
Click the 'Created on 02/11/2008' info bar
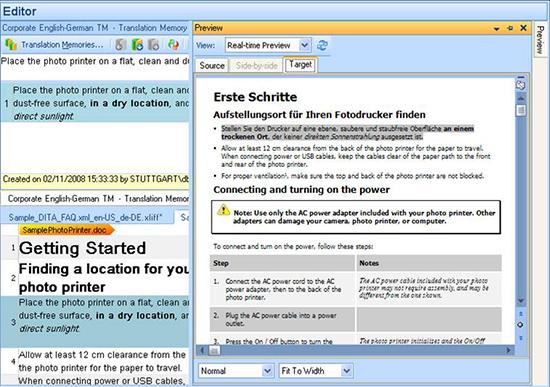[x=95, y=179]
